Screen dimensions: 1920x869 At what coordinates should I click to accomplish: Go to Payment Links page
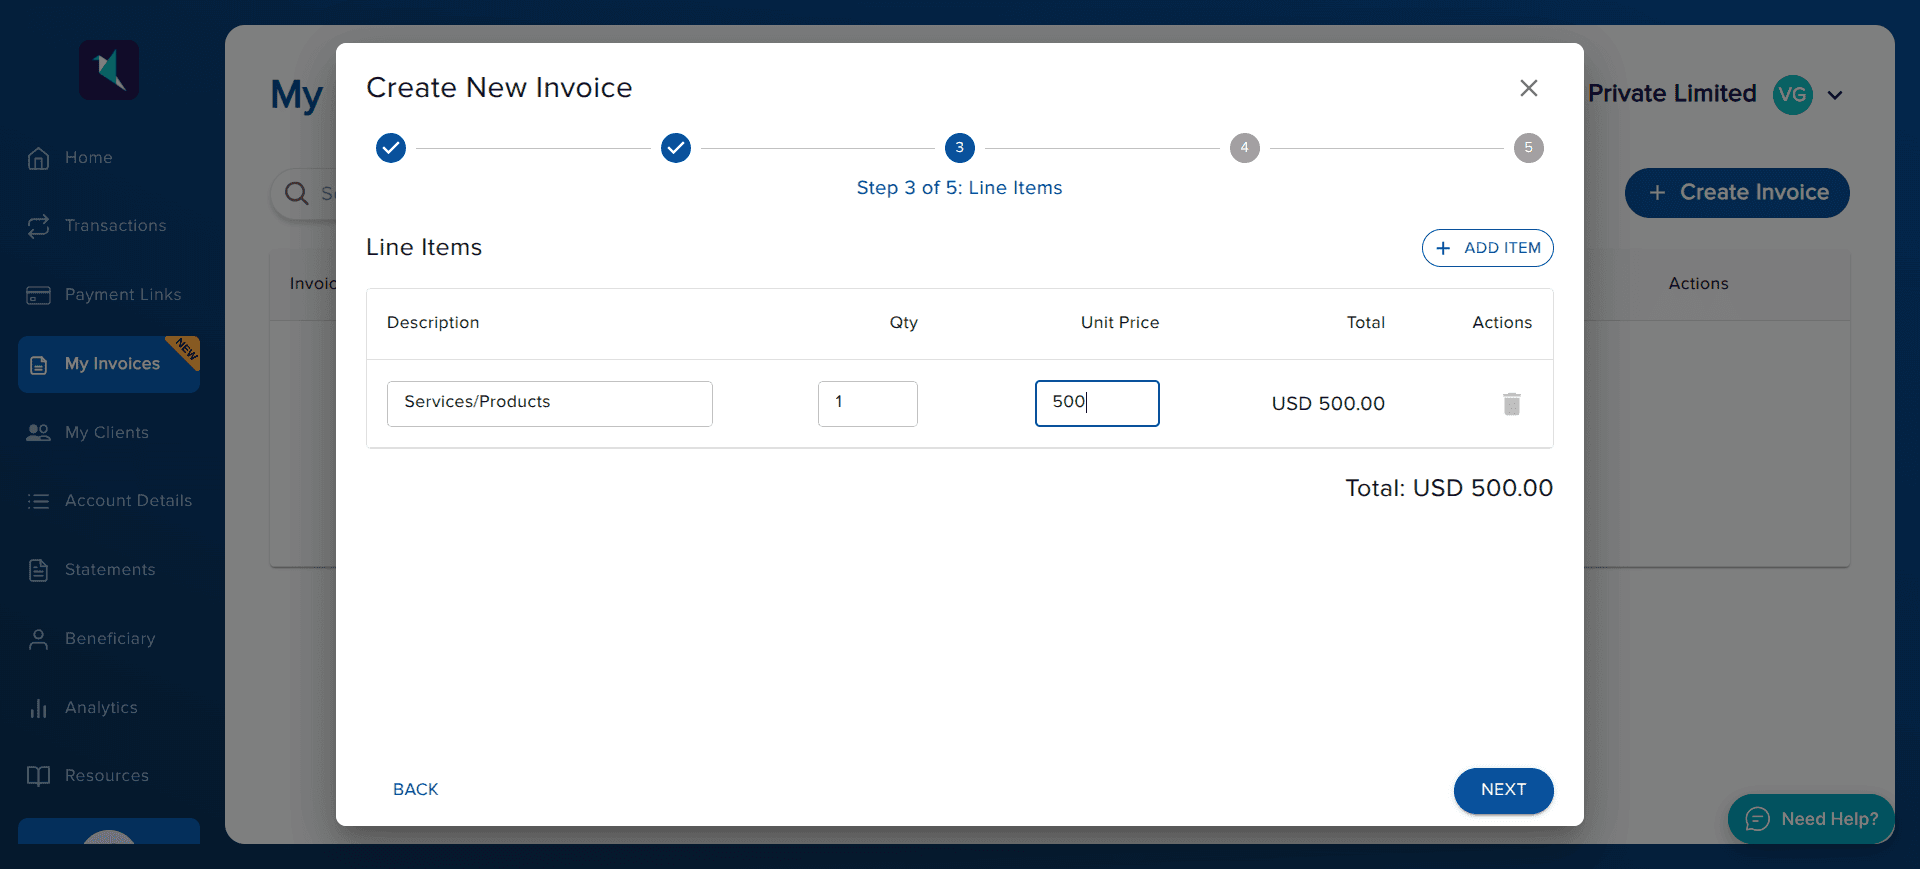[x=122, y=295]
